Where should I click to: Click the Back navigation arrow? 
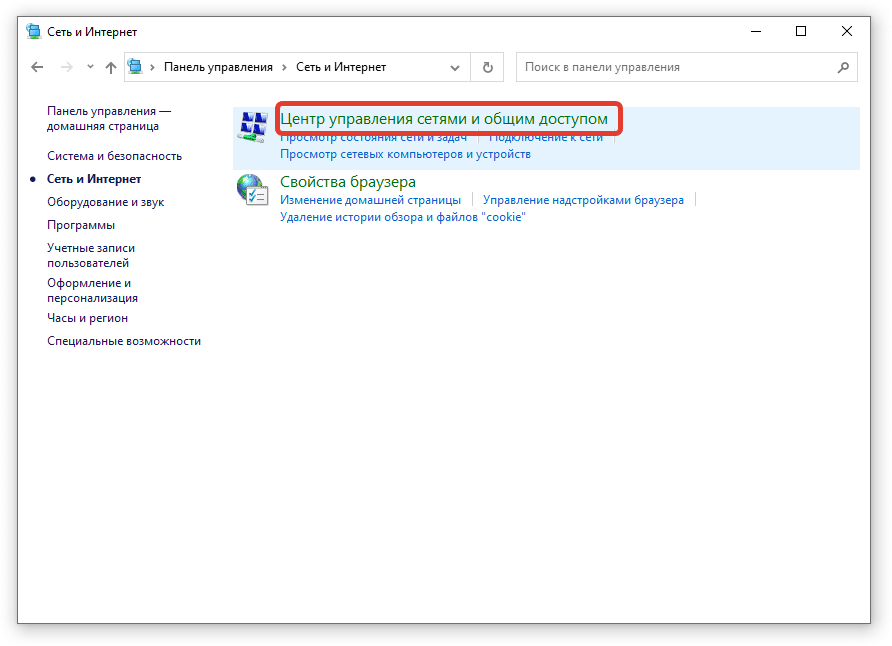click(37, 67)
